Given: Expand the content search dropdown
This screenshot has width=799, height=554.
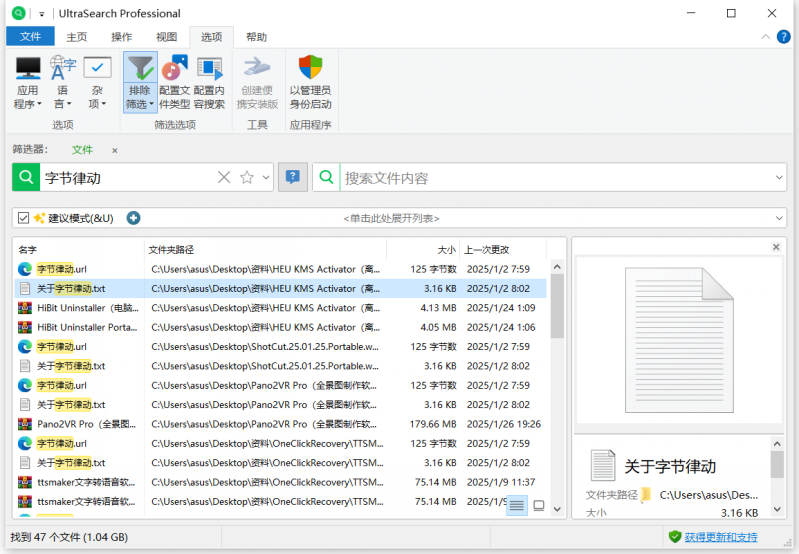Looking at the screenshot, I should (x=779, y=177).
